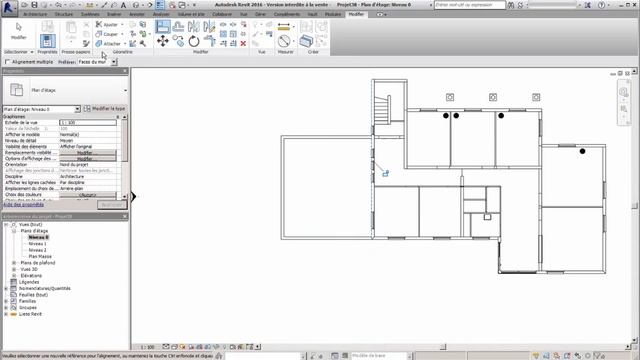Screen dimensions: 640x360
Task: Toggle the Alignement multiple checkbox
Action: click(x=7, y=62)
